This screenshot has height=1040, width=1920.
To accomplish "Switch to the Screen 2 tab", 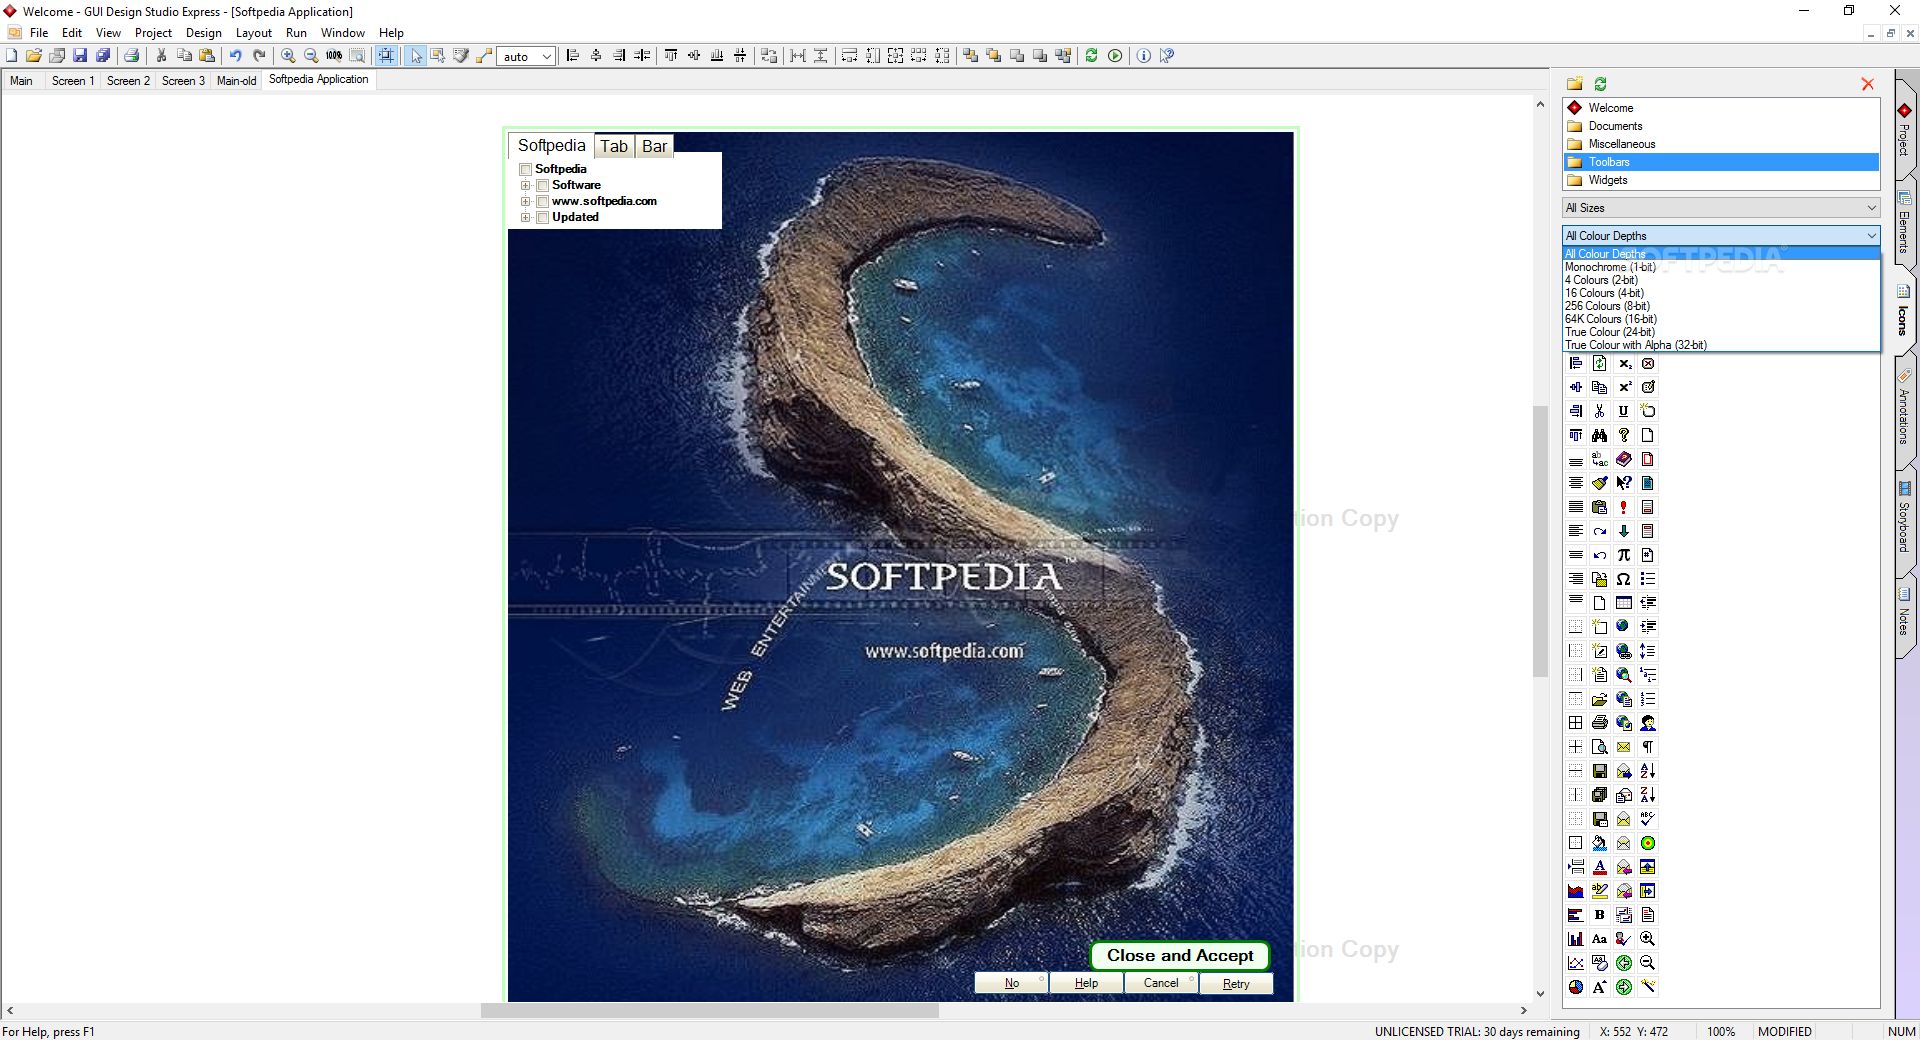I will coord(128,81).
